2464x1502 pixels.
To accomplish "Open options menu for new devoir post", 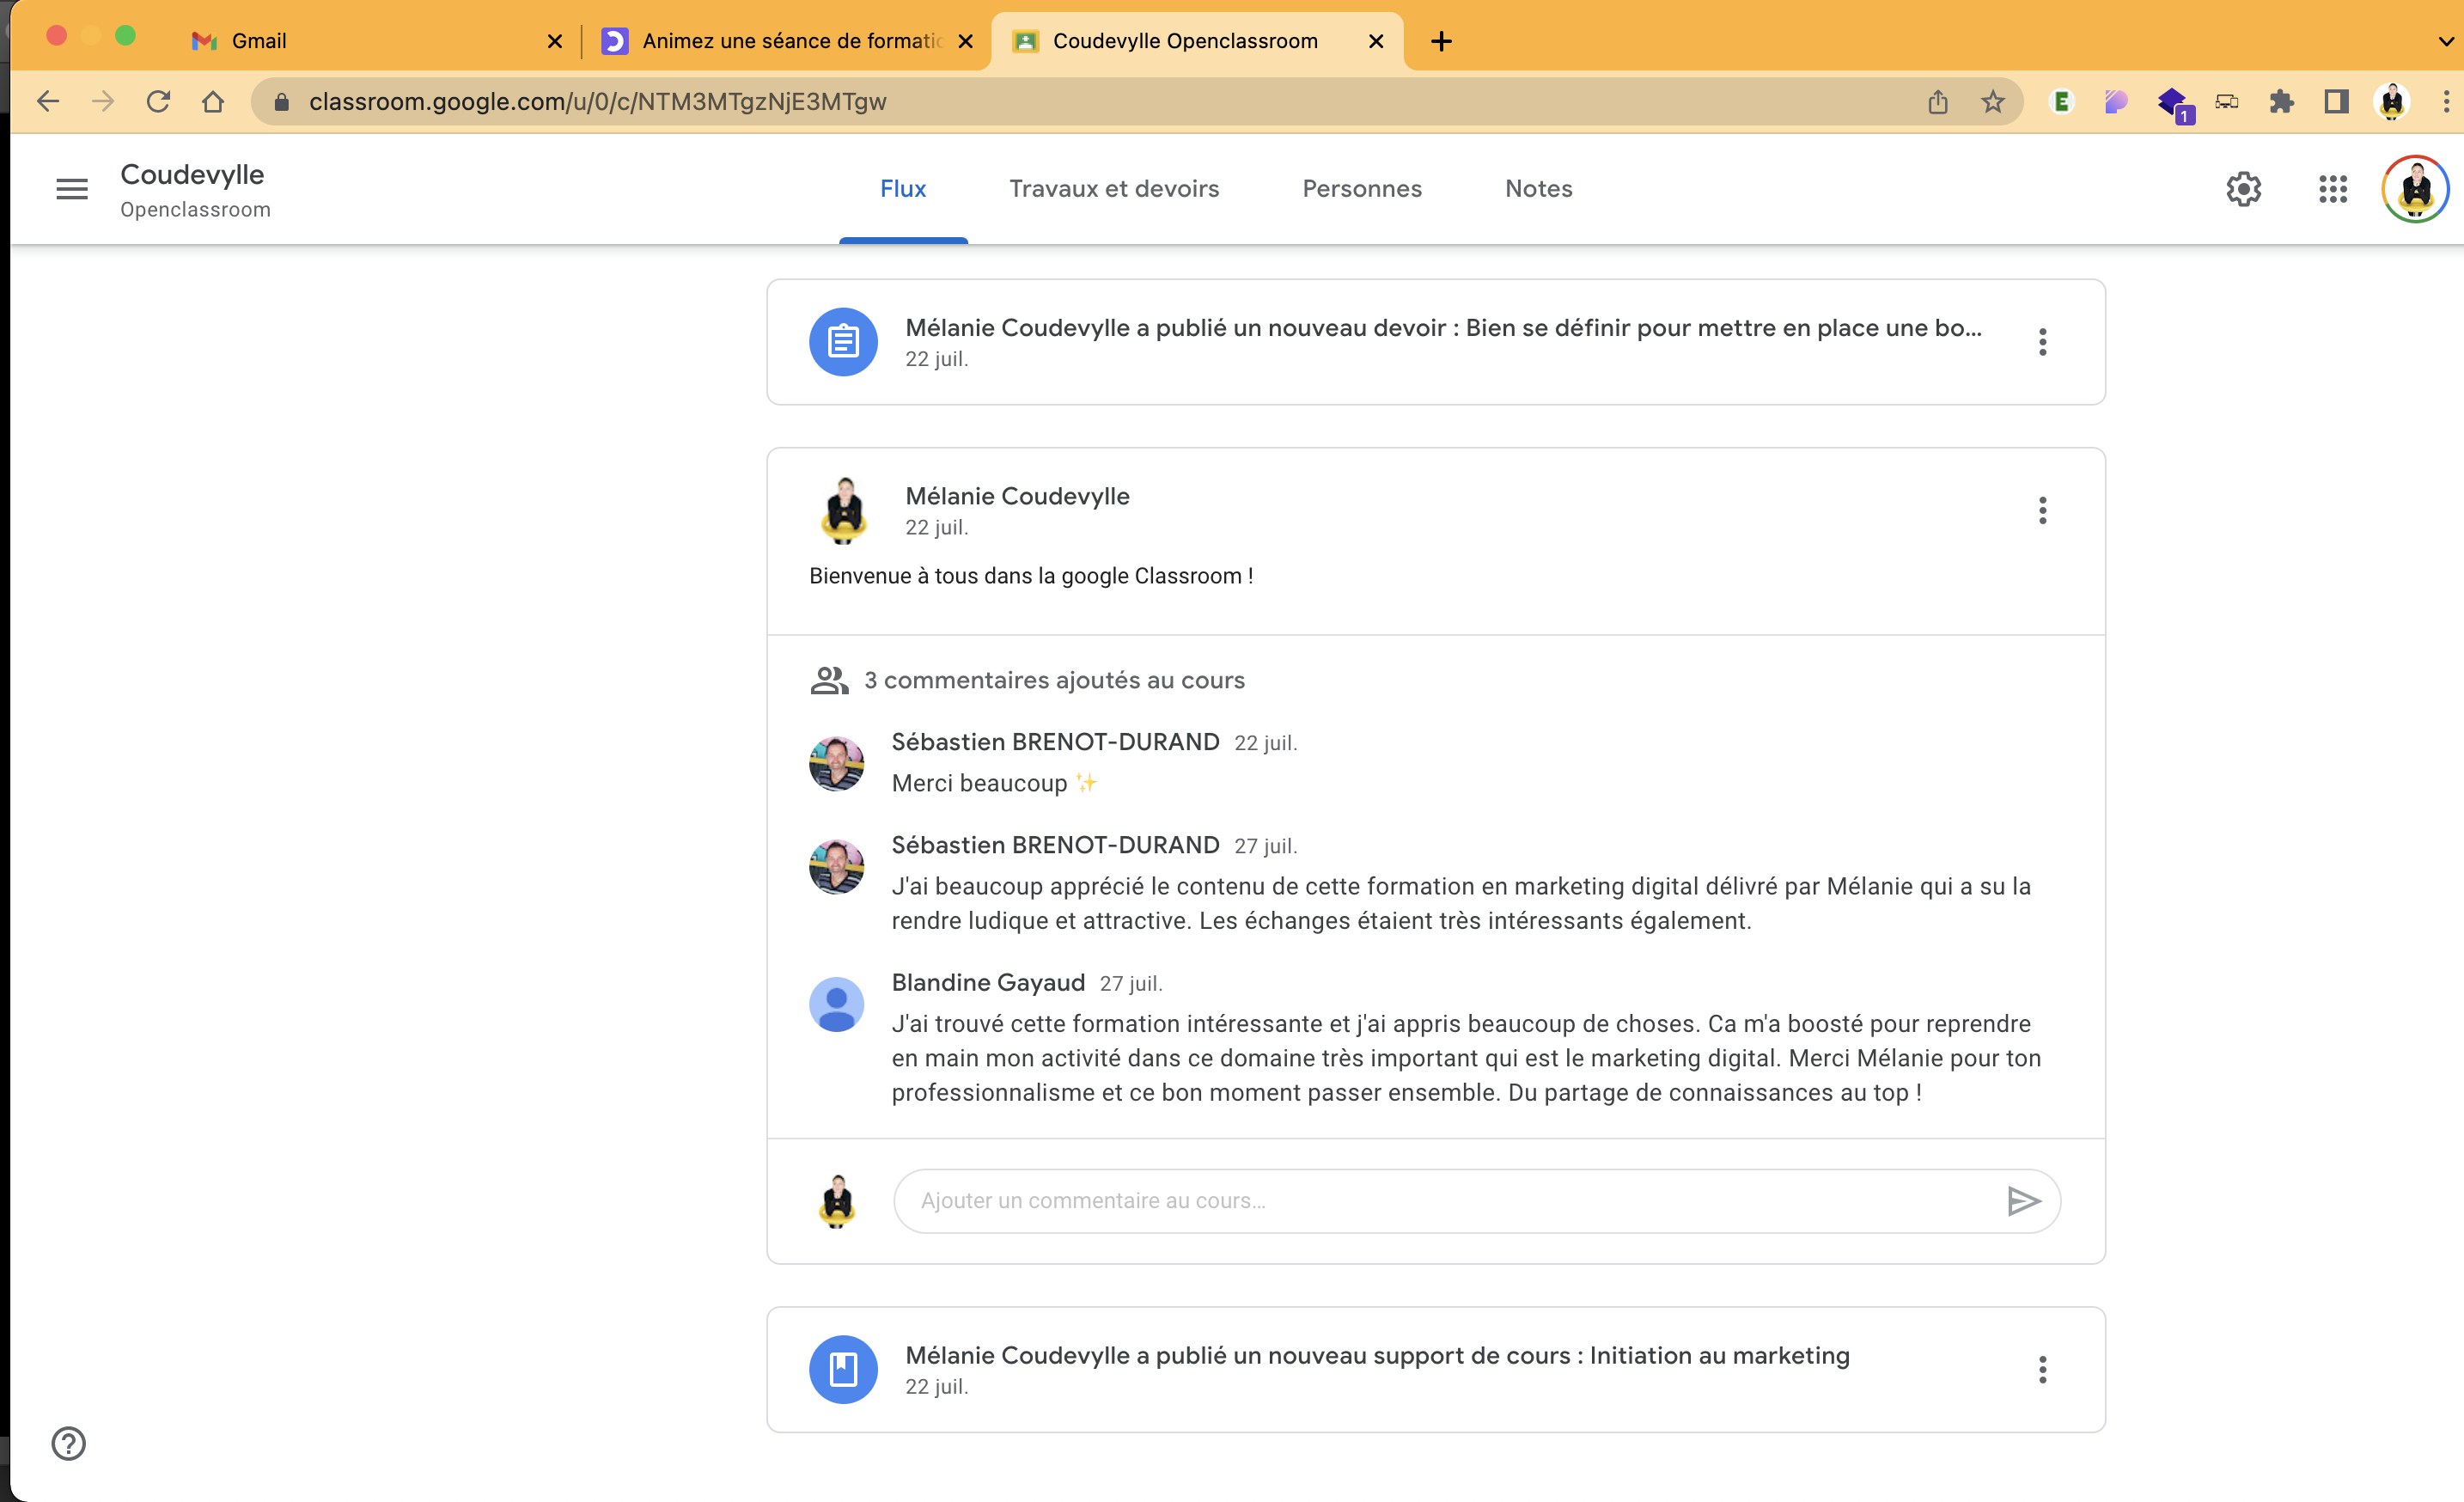I will 2042,342.
